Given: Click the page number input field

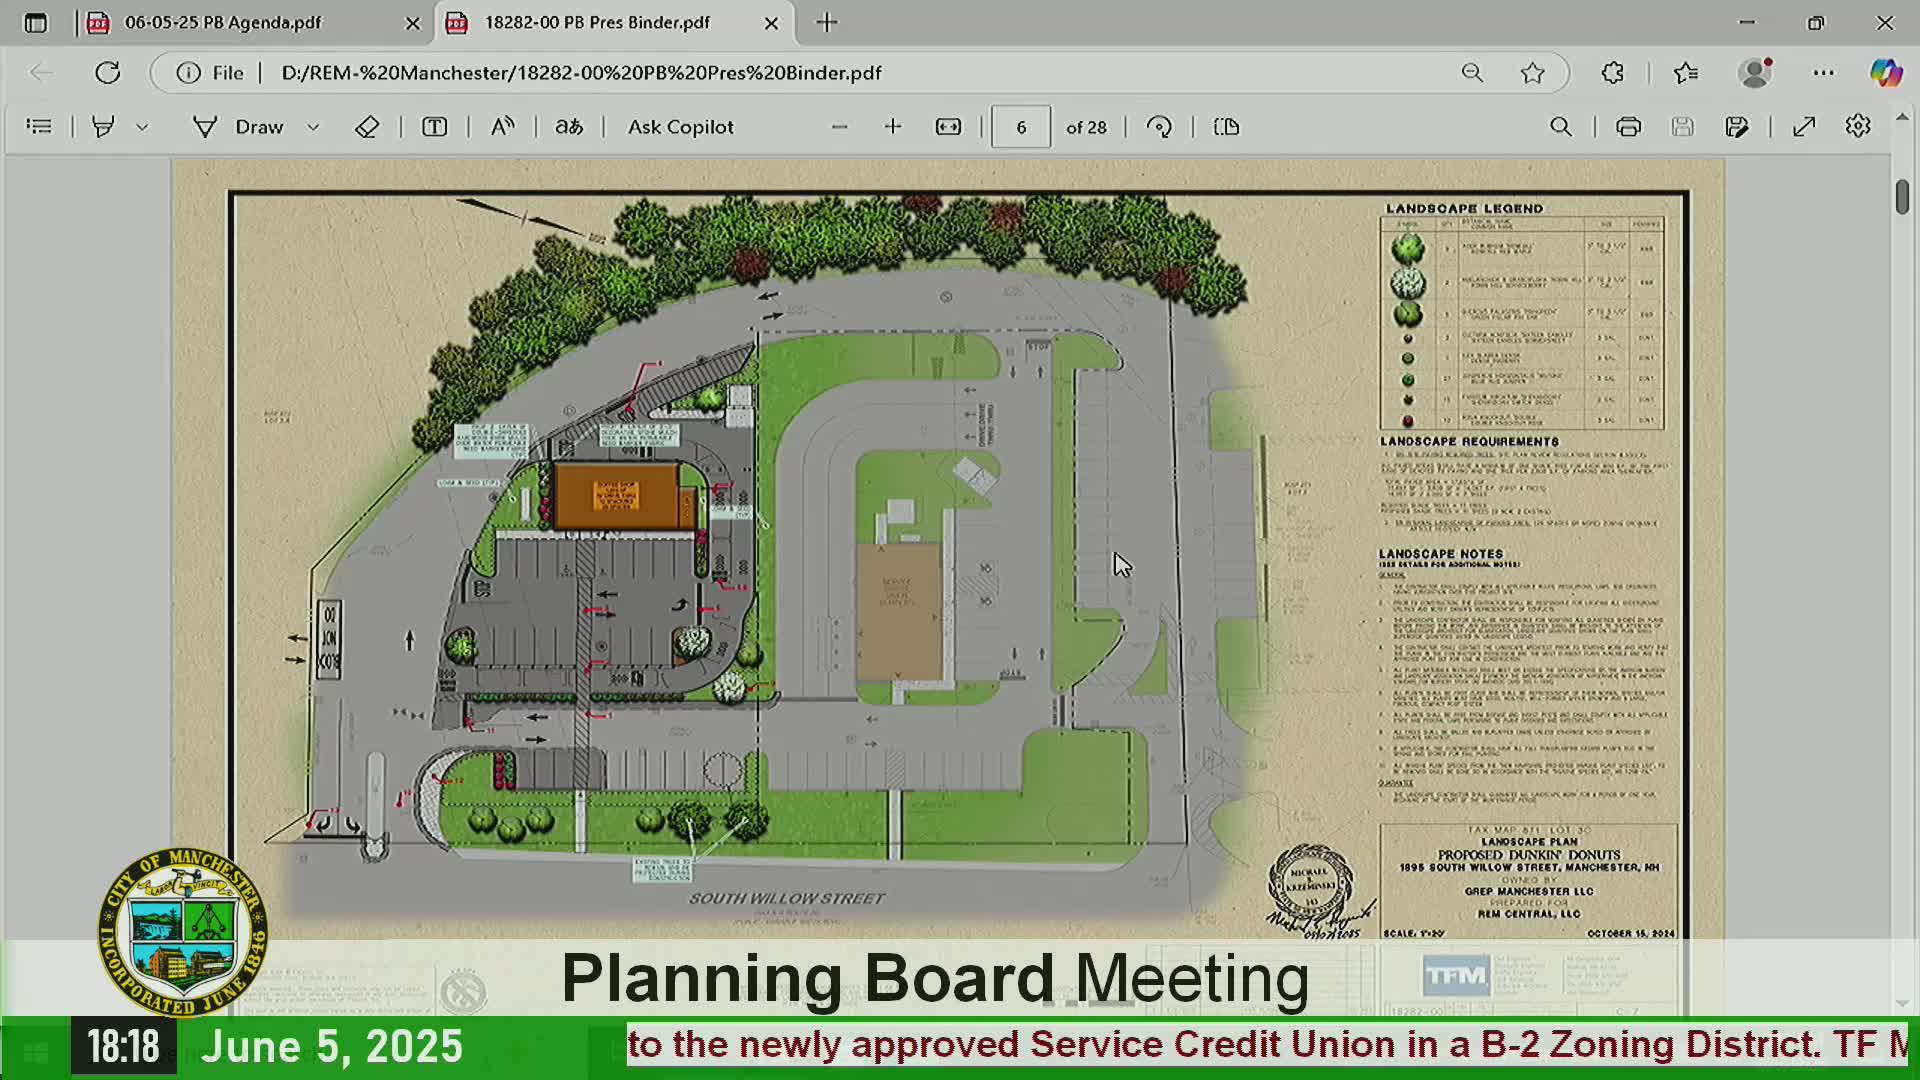Looking at the screenshot, I should 1020,127.
